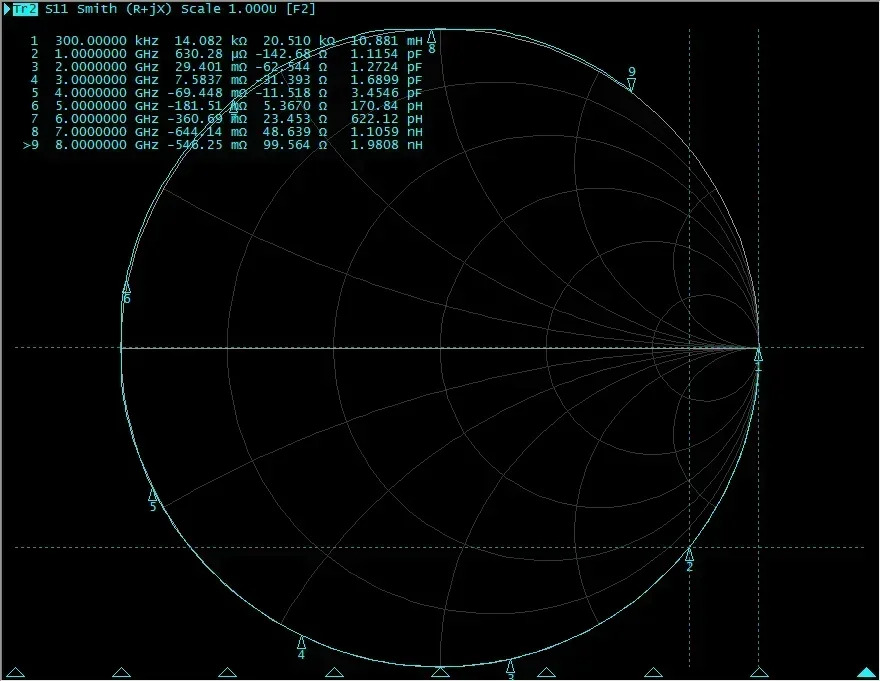The image size is (880, 681).
Task: Click the 10.881 mH inductance value
Action: pyautogui.click(x=386, y=40)
